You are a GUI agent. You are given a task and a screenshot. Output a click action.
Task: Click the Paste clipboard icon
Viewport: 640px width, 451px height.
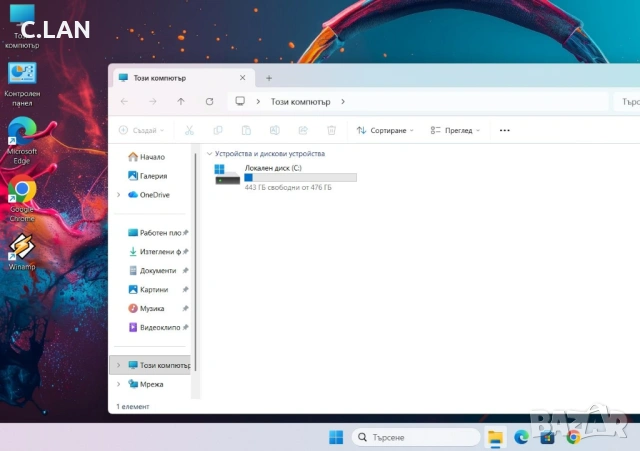click(246, 130)
